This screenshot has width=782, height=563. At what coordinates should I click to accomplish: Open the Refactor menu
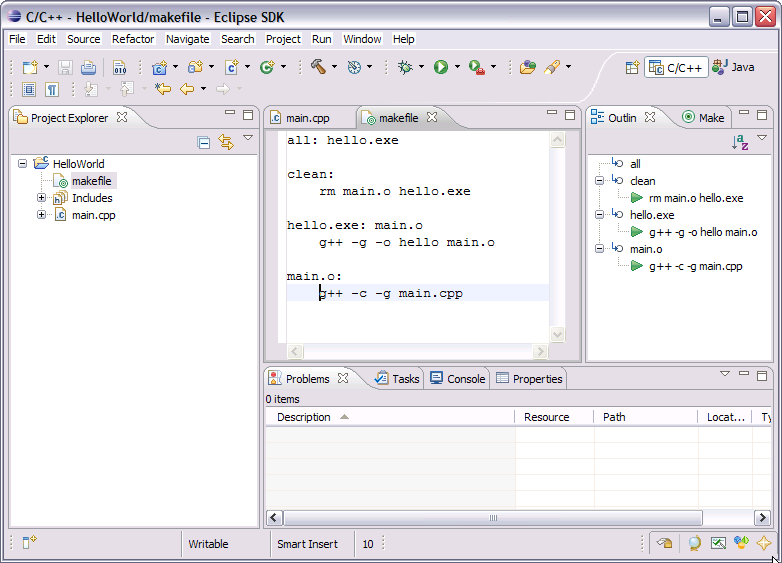(x=133, y=39)
